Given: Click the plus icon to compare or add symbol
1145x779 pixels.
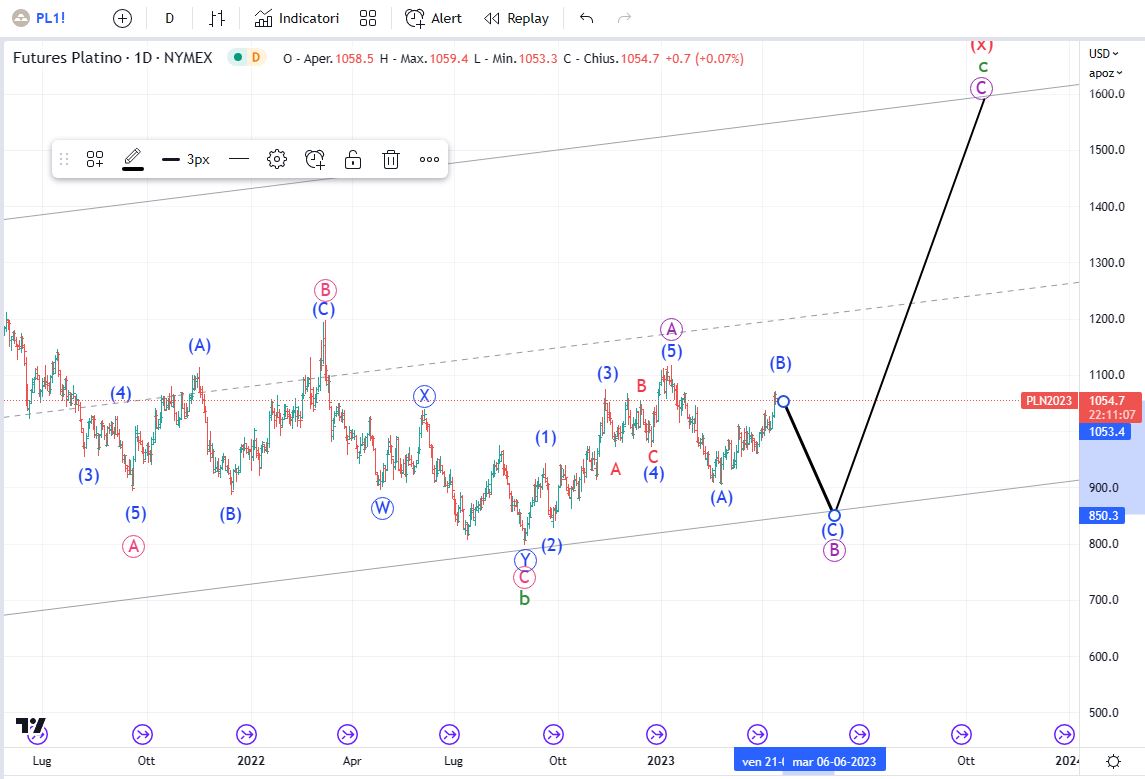Looking at the screenshot, I should pos(123,18).
